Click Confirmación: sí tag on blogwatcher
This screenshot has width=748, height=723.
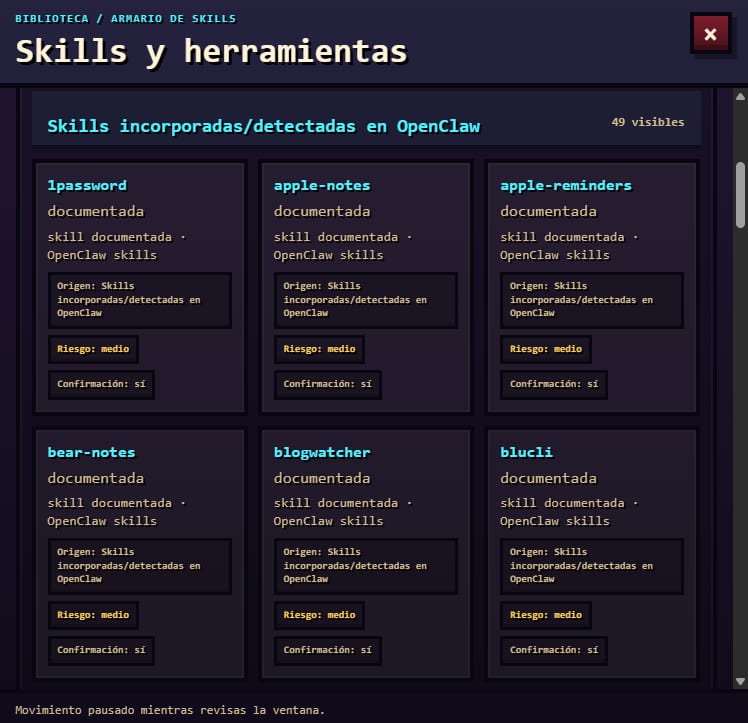(x=327, y=651)
